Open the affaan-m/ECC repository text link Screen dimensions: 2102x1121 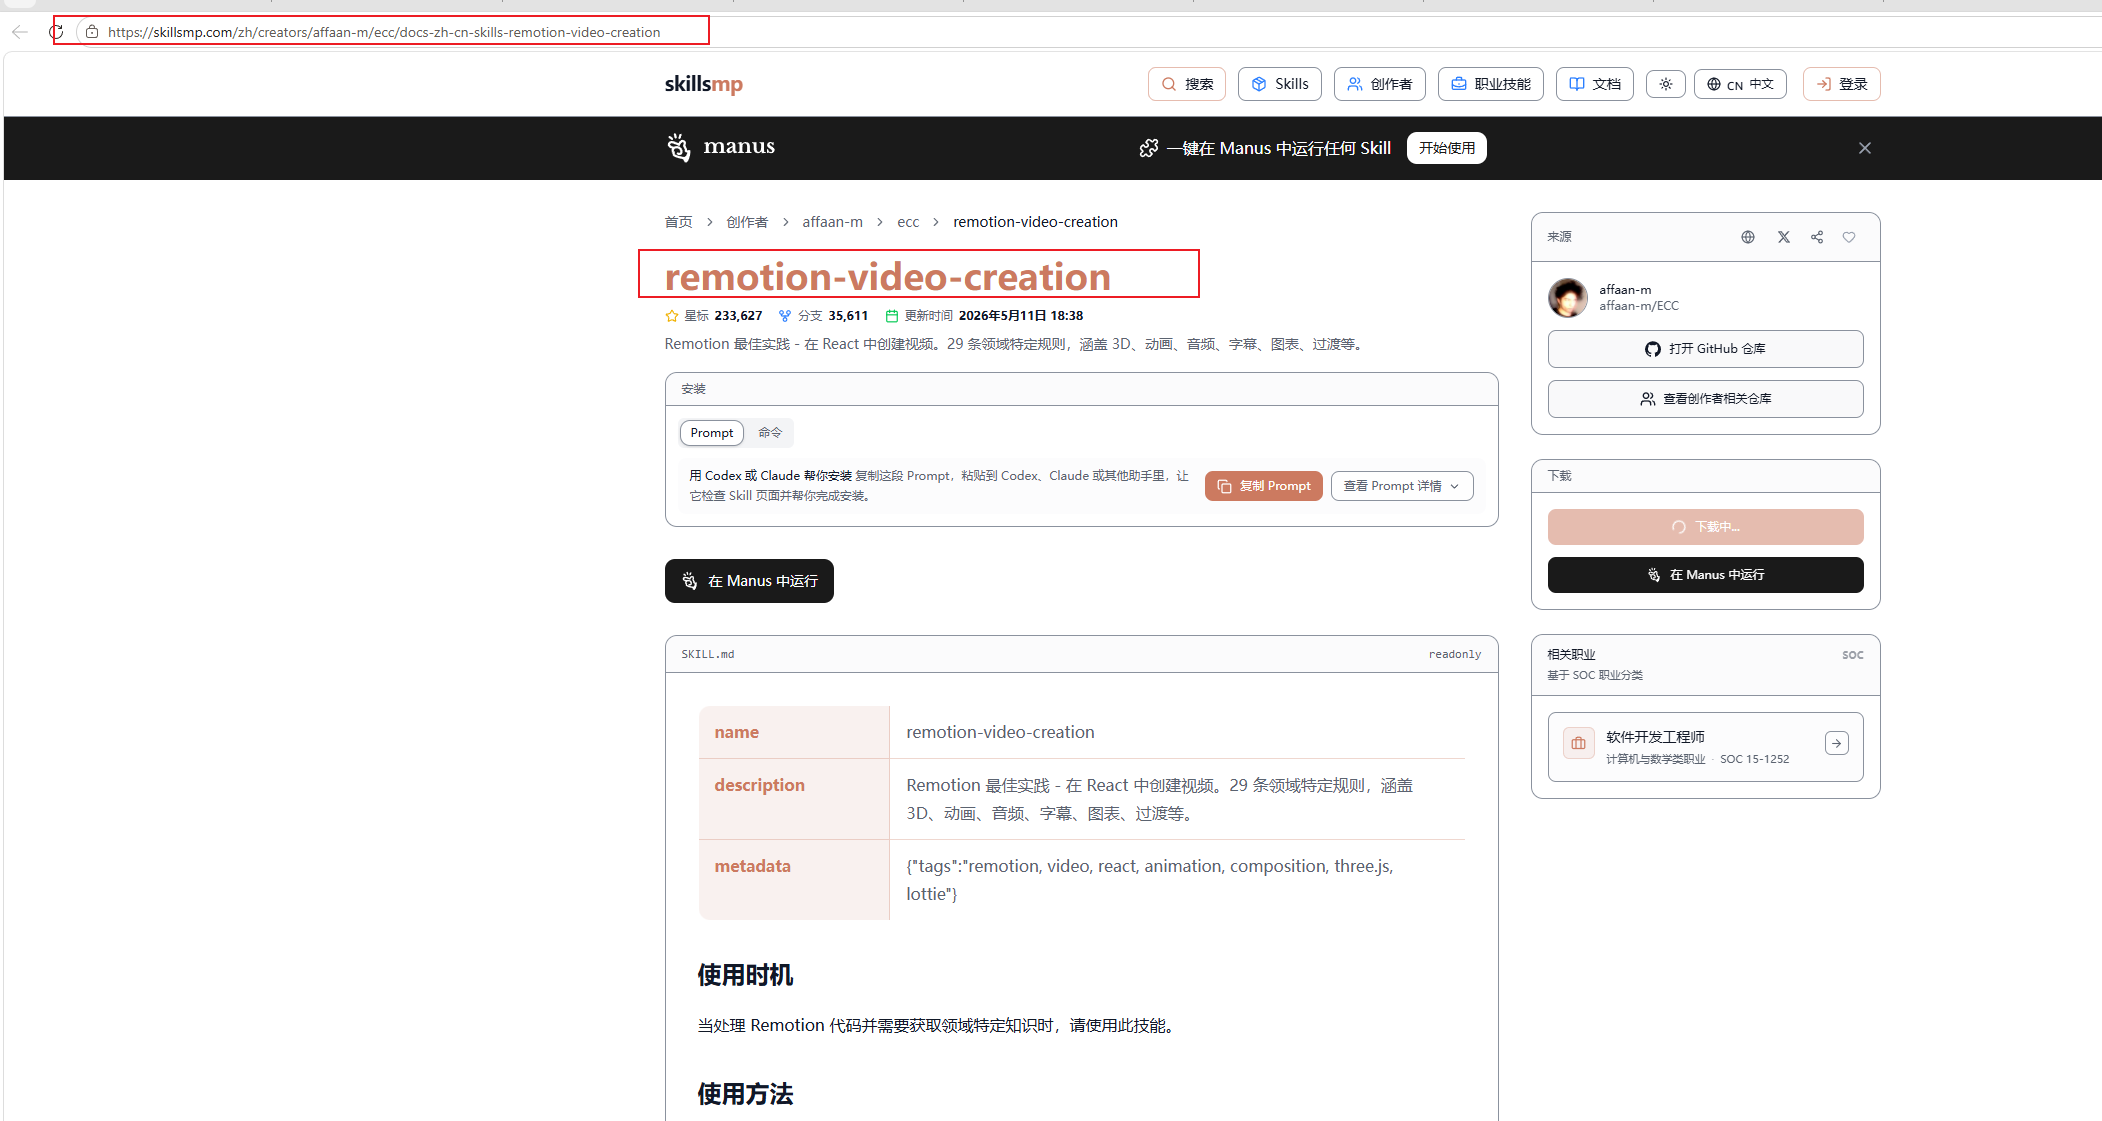coord(1639,306)
